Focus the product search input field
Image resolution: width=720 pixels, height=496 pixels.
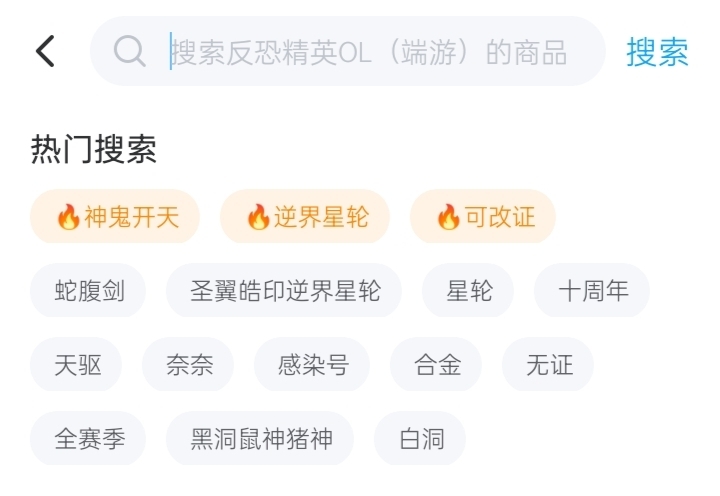(x=368, y=51)
